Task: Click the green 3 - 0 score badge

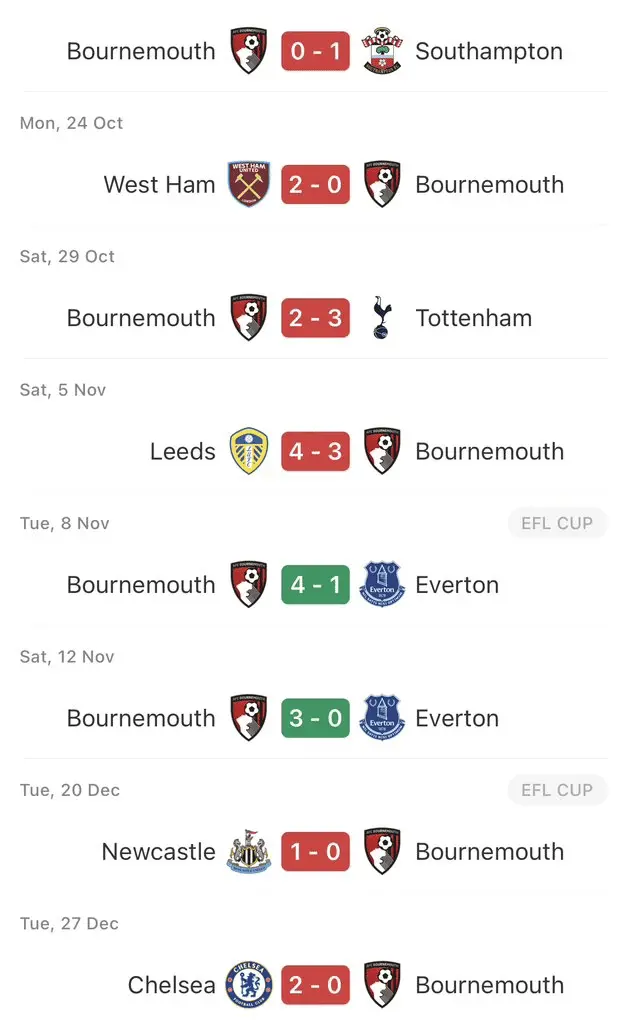Action: (315, 718)
